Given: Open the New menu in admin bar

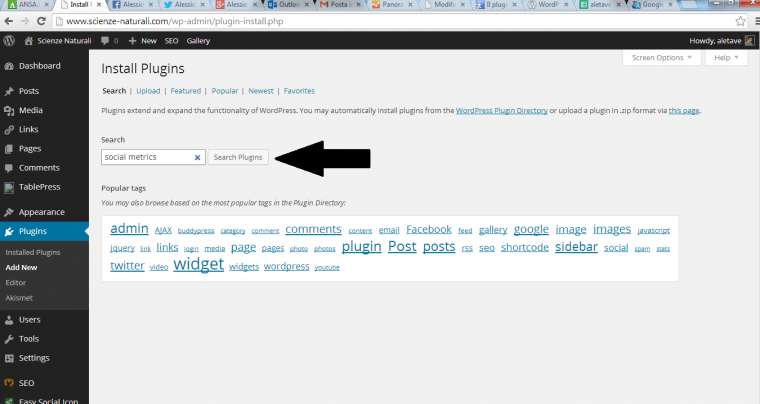Looking at the screenshot, I should [x=142, y=41].
